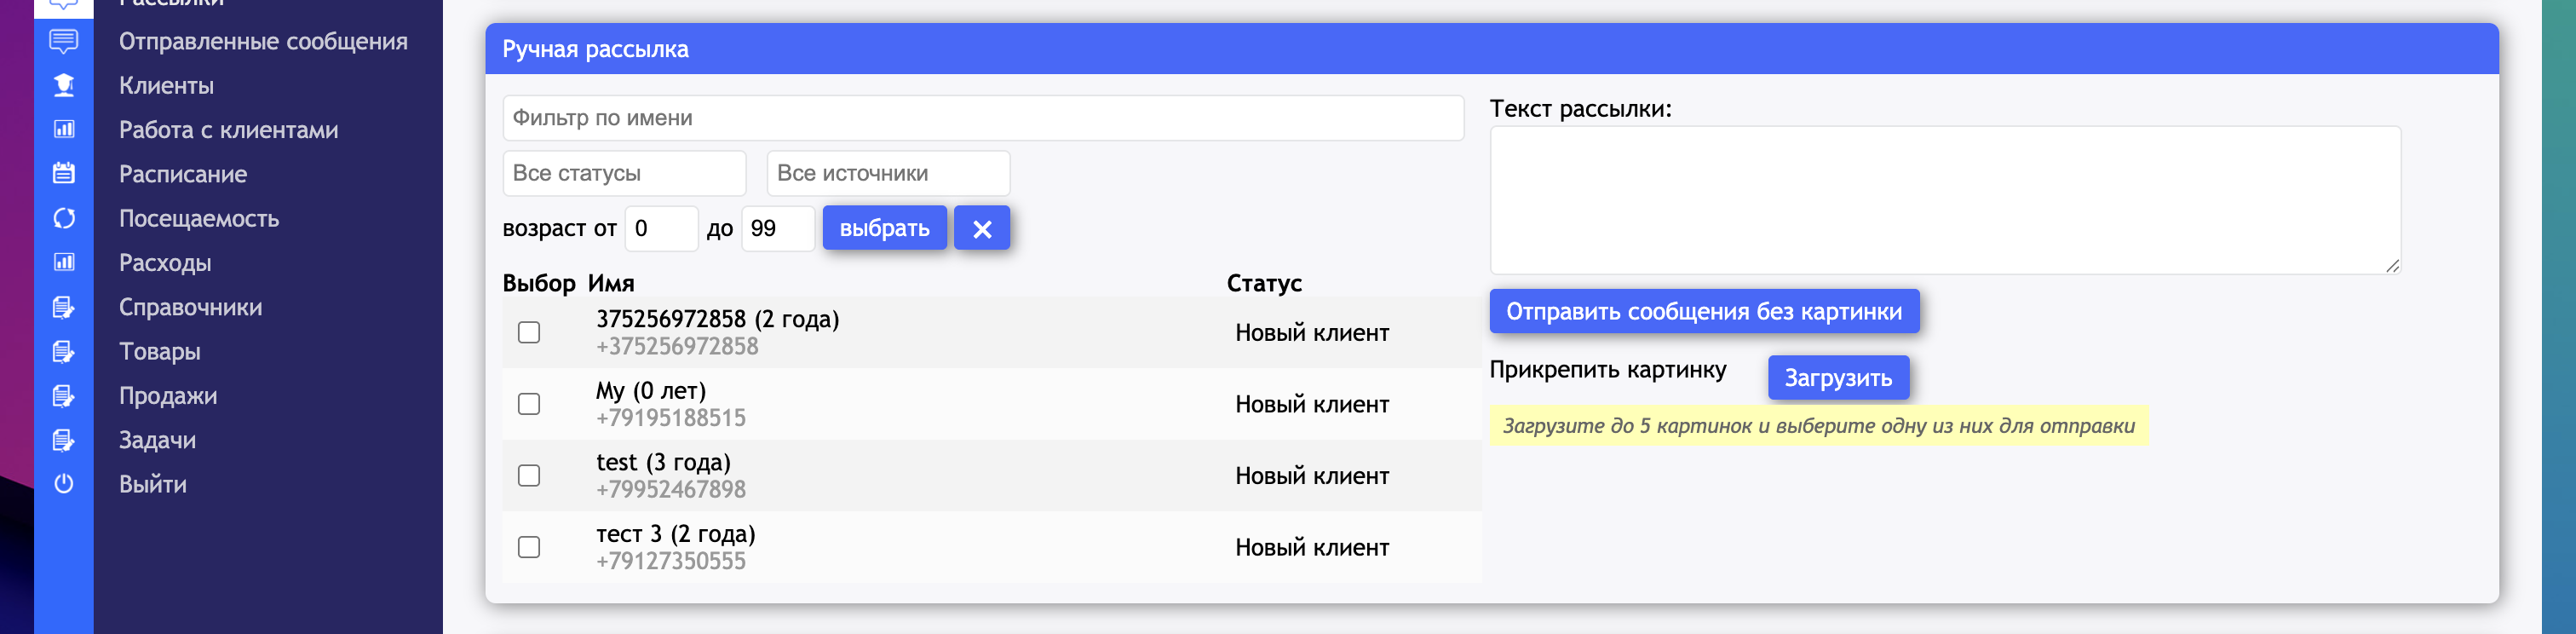
Task: Click the circular refresh icon for Посещаемость
Action: (64, 218)
